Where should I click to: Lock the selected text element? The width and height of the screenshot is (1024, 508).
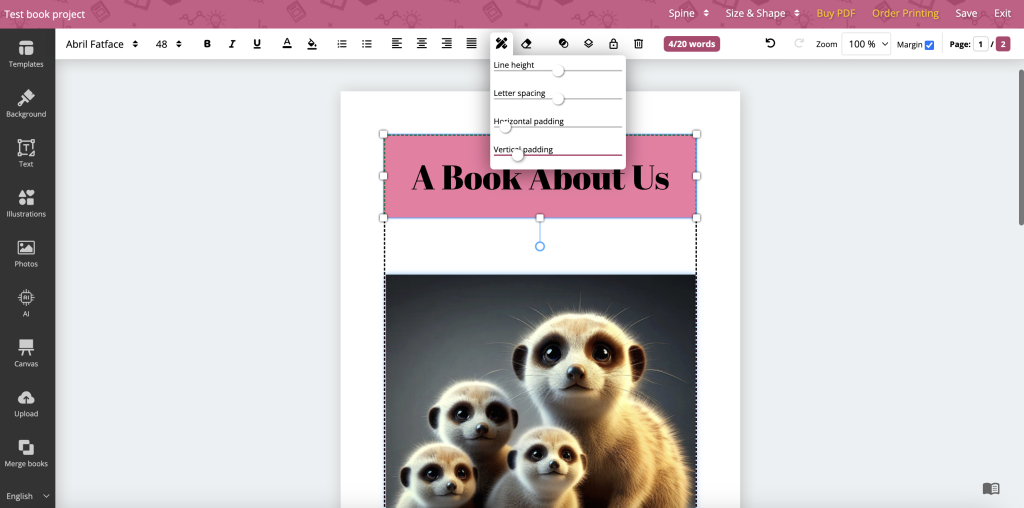coord(613,44)
